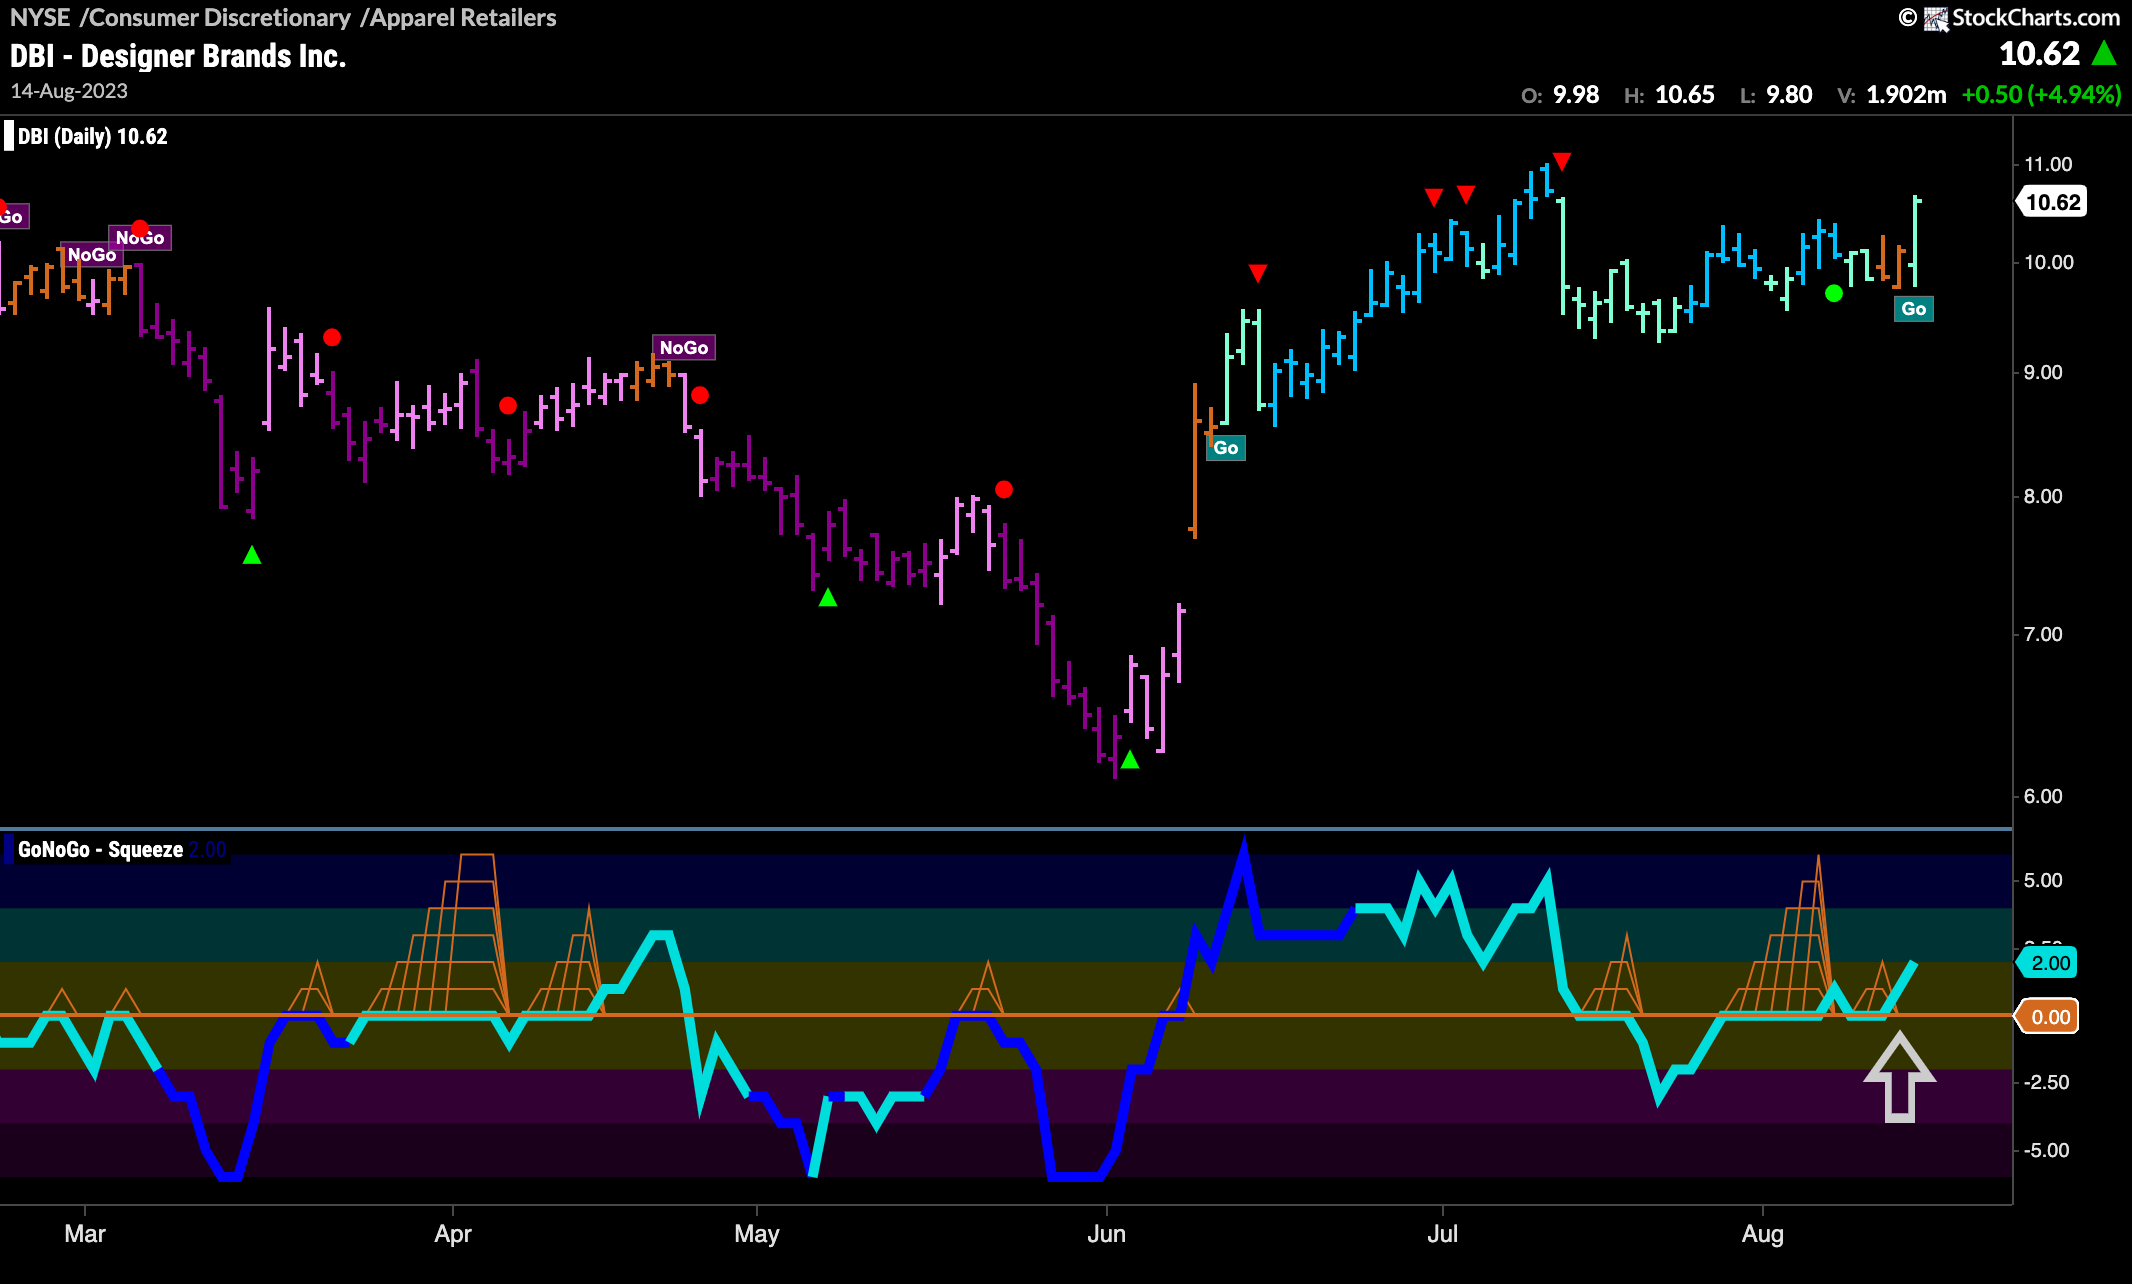Click the white square legend marker beside DBI (Daily)

[9, 136]
